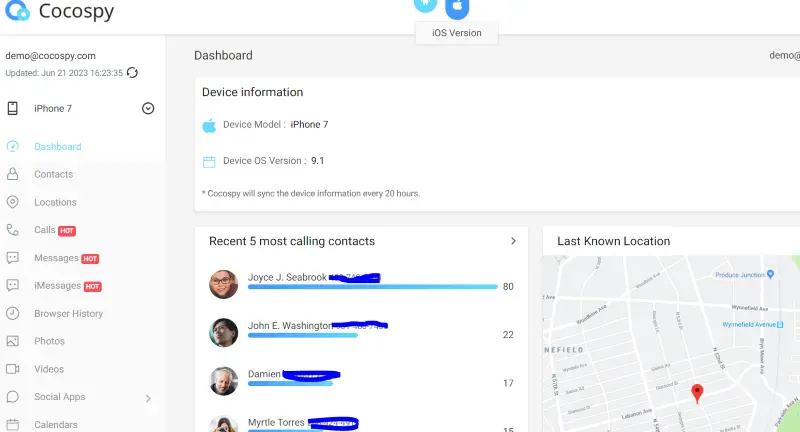Viewport: 800px width, 432px height.
Task: Click the HOT badge next to Calls
Action: tap(67, 231)
